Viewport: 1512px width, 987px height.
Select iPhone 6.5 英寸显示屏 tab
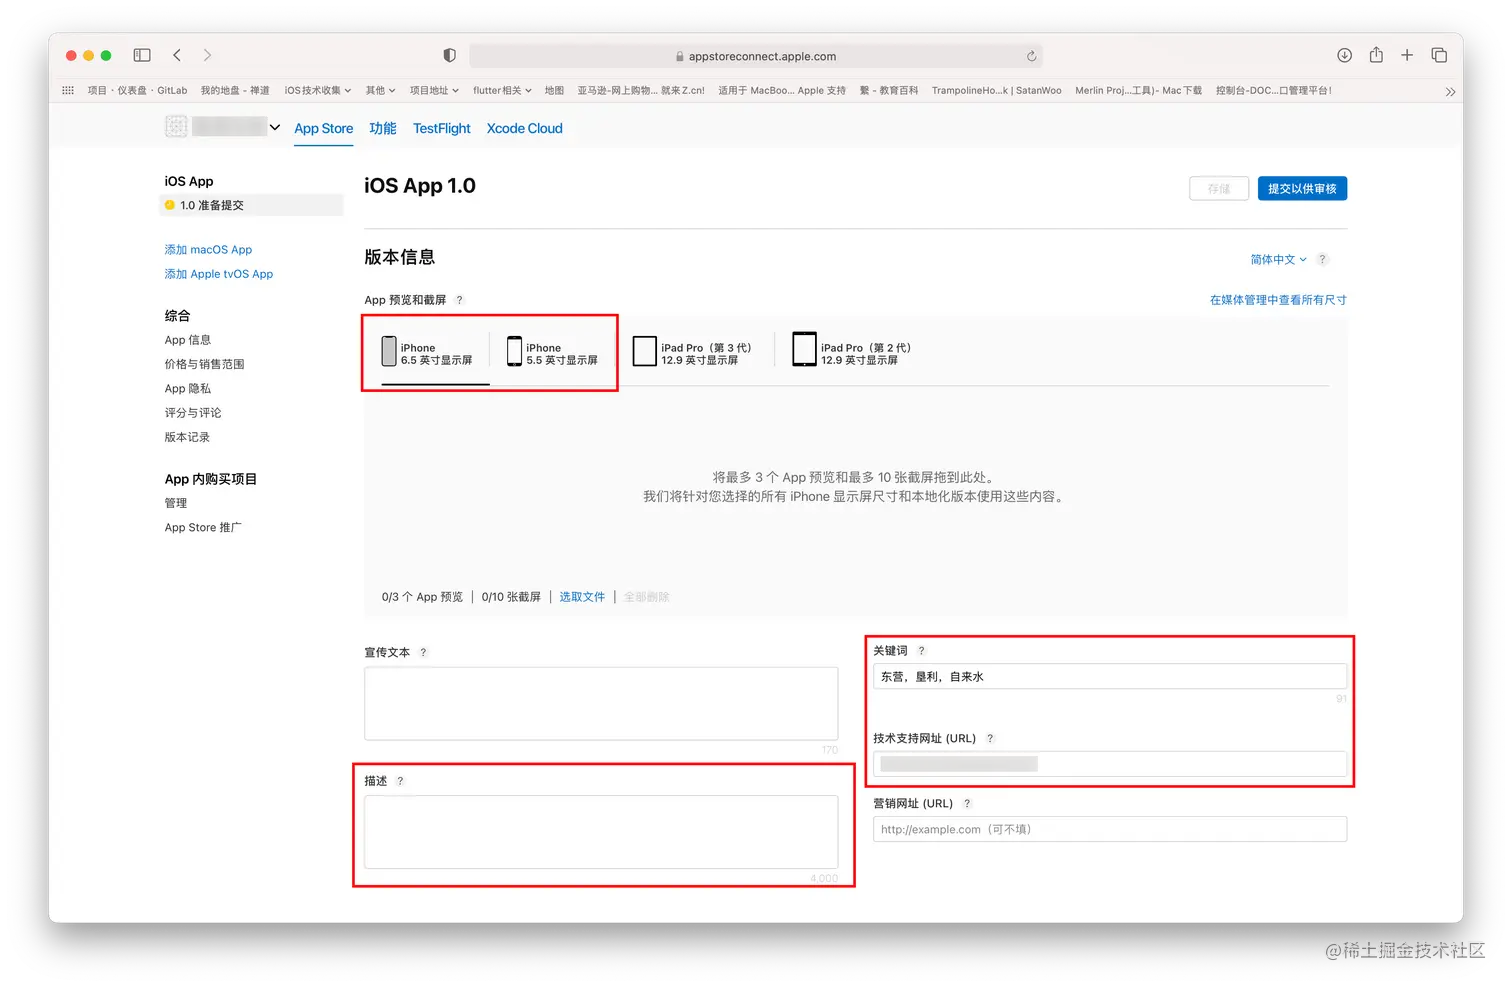(427, 353)
